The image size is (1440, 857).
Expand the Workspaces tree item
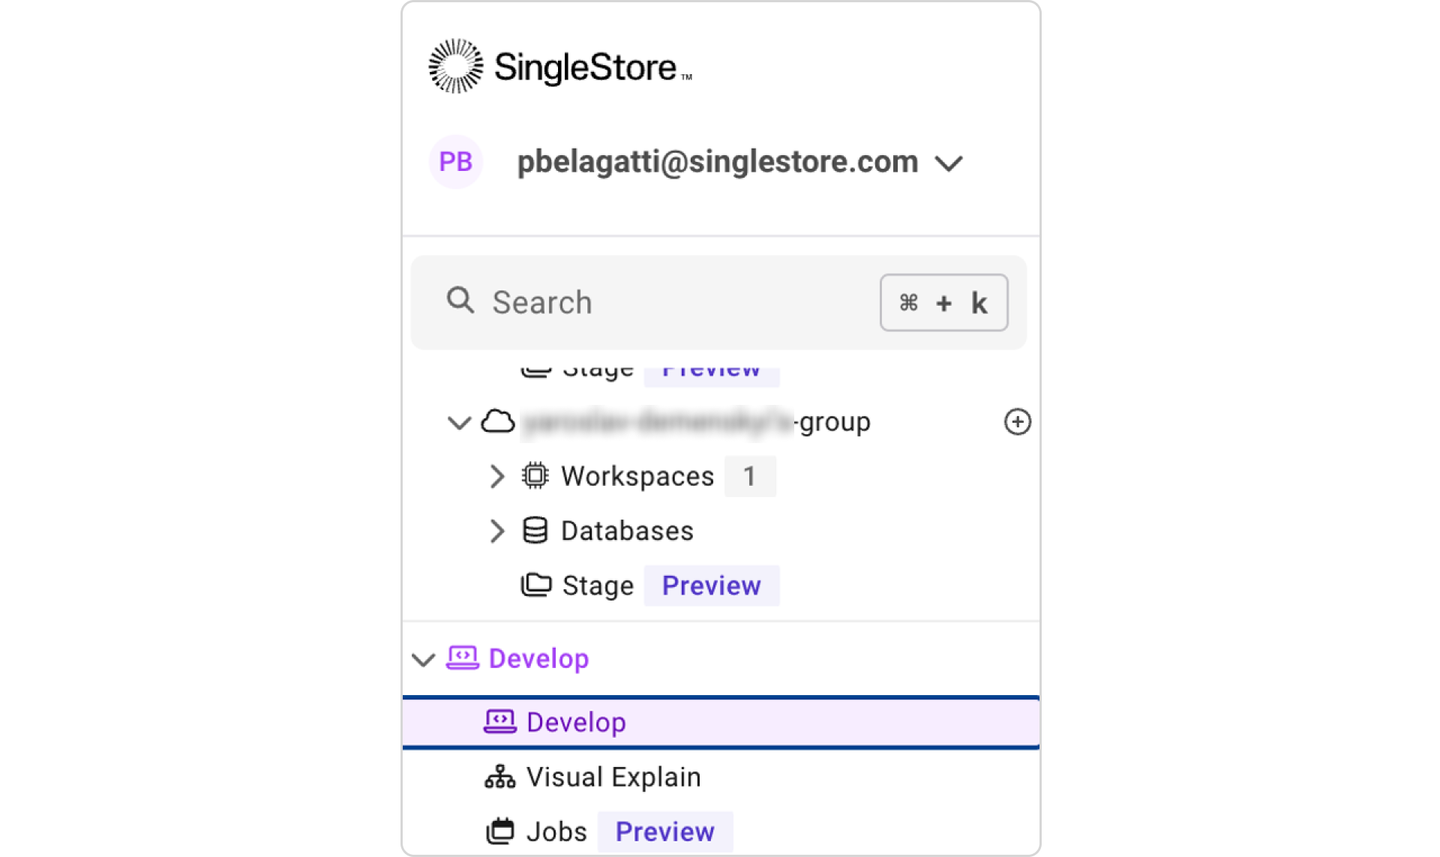[497, 476]
